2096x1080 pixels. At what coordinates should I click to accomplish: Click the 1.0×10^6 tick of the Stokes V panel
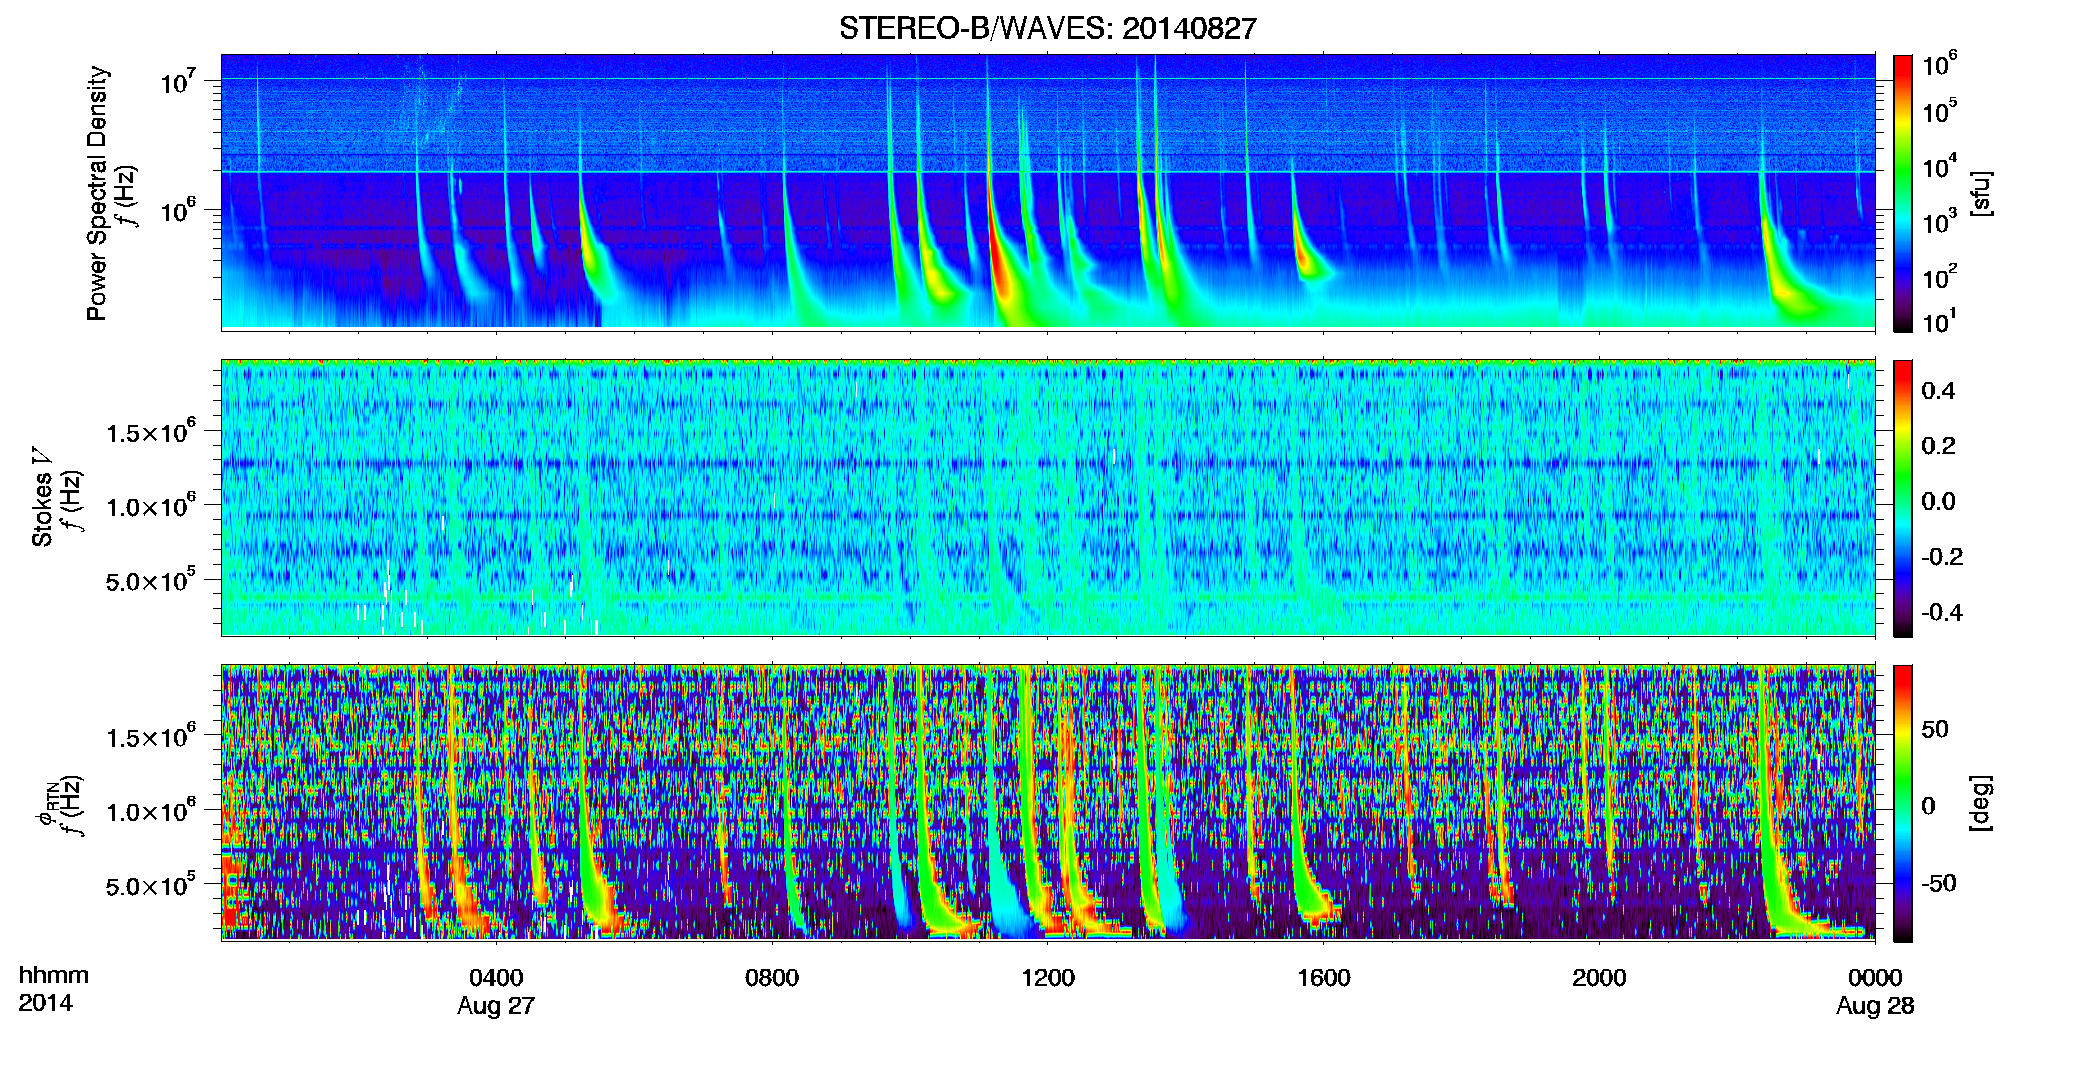(x=152, y=506)
